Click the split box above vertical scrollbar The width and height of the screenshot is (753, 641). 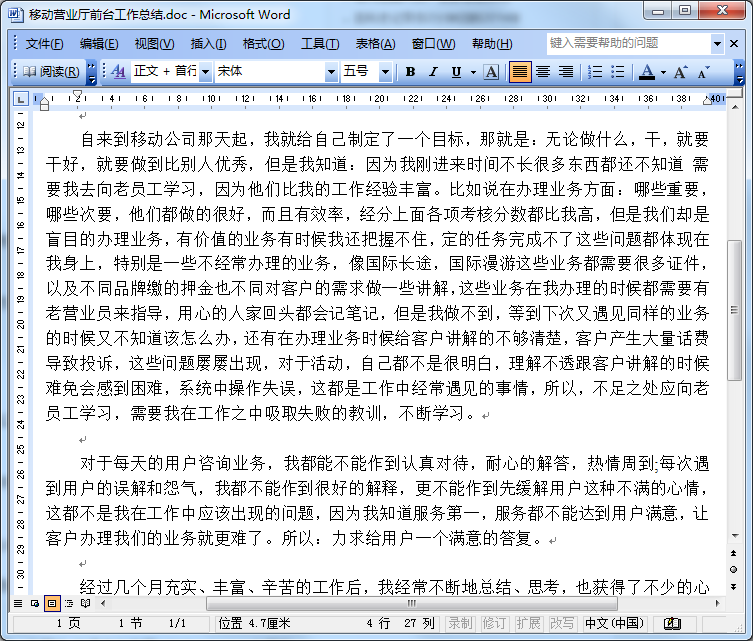point(735,93)
